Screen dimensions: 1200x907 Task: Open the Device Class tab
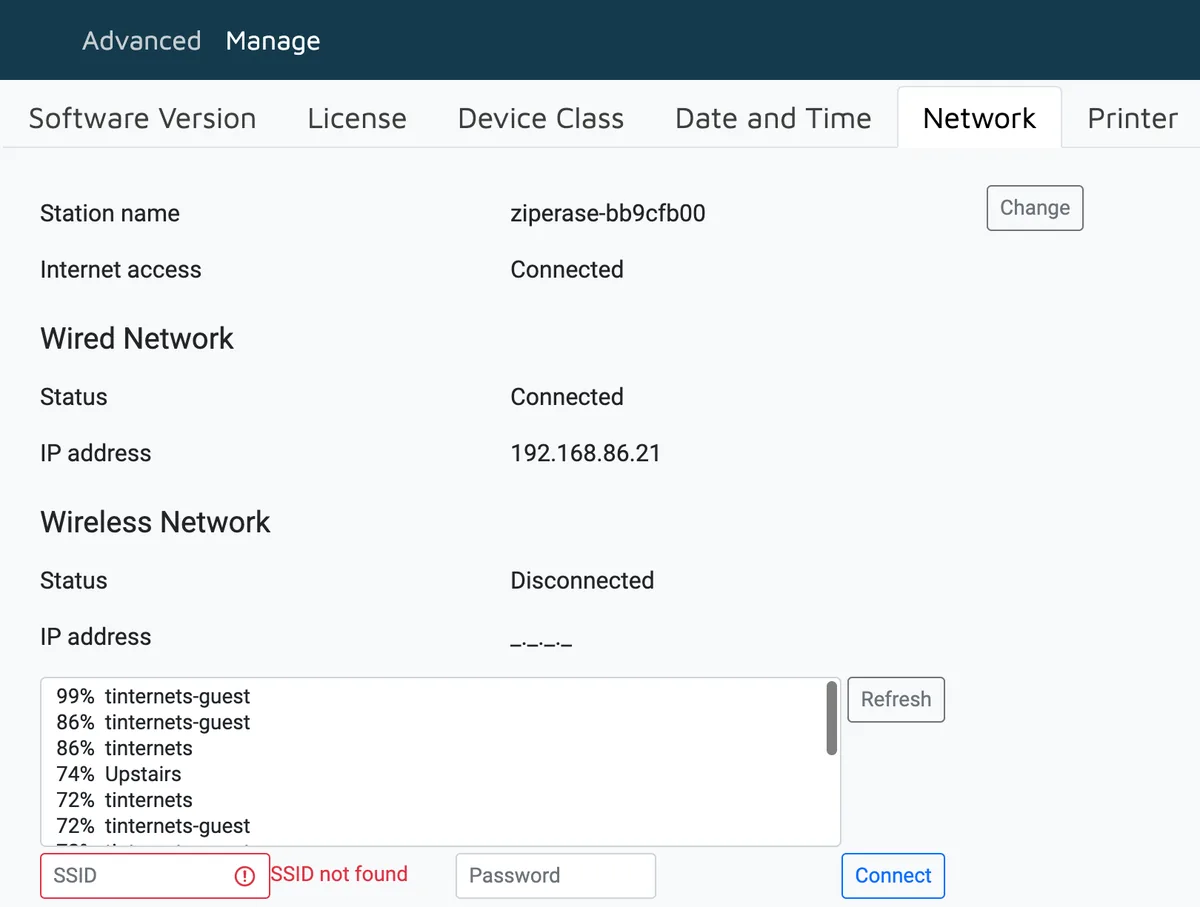(541, 118)
